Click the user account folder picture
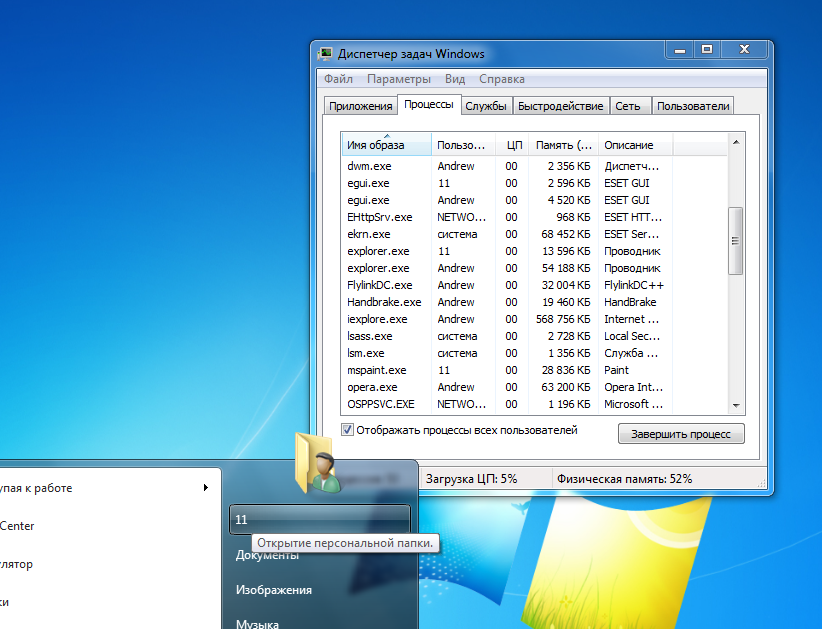Screen dimensions: 822x629 pos(318,463)
